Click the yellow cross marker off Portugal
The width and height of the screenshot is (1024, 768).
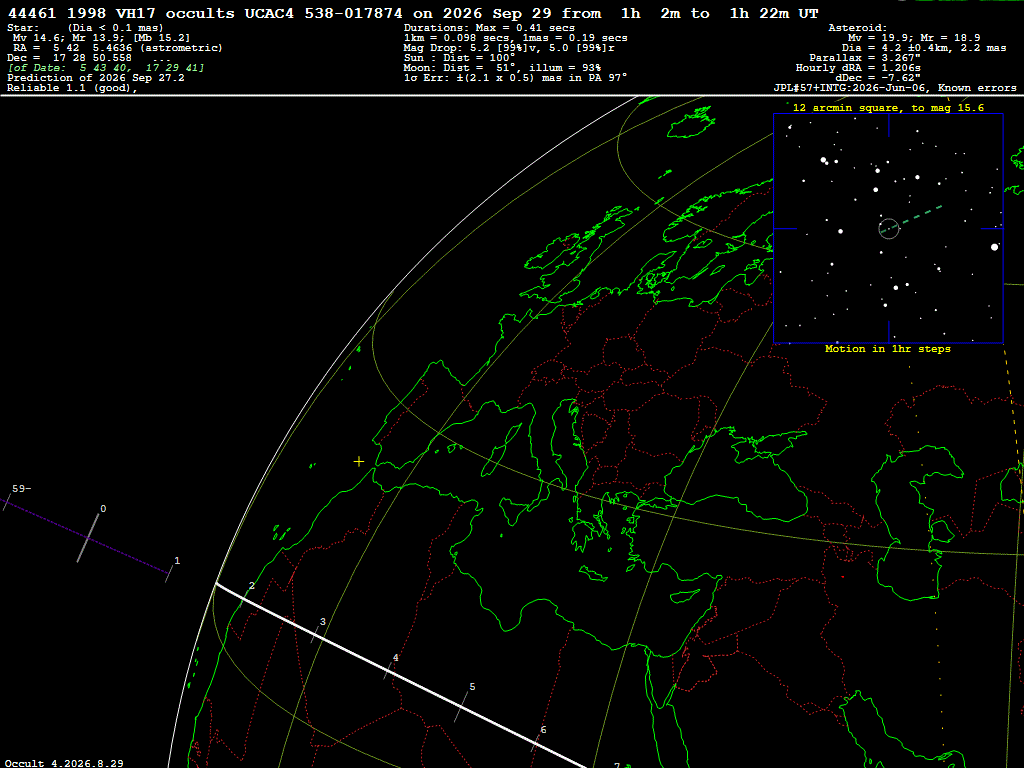tap(359, 462)
